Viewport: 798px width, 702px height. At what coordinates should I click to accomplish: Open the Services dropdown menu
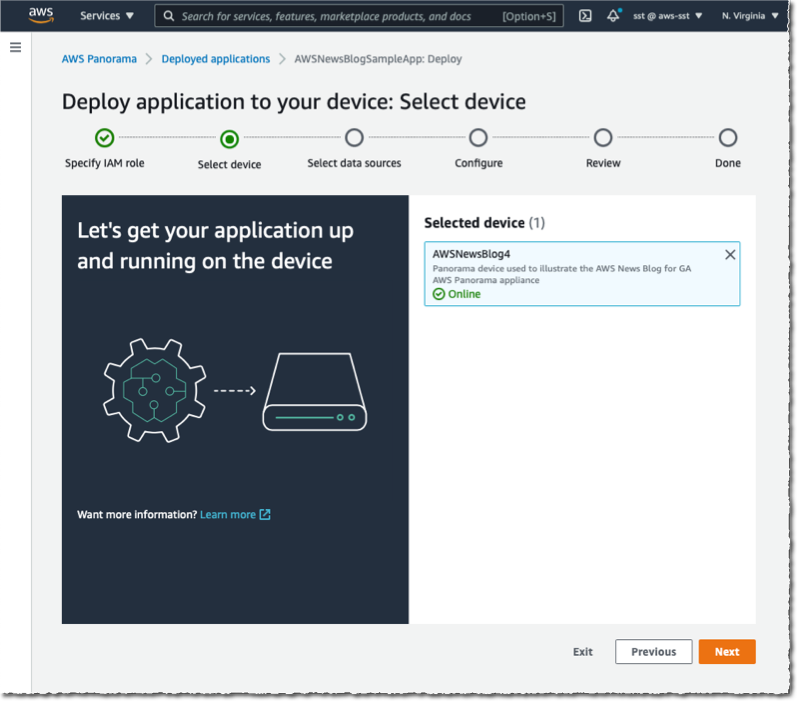click(106, 16)
